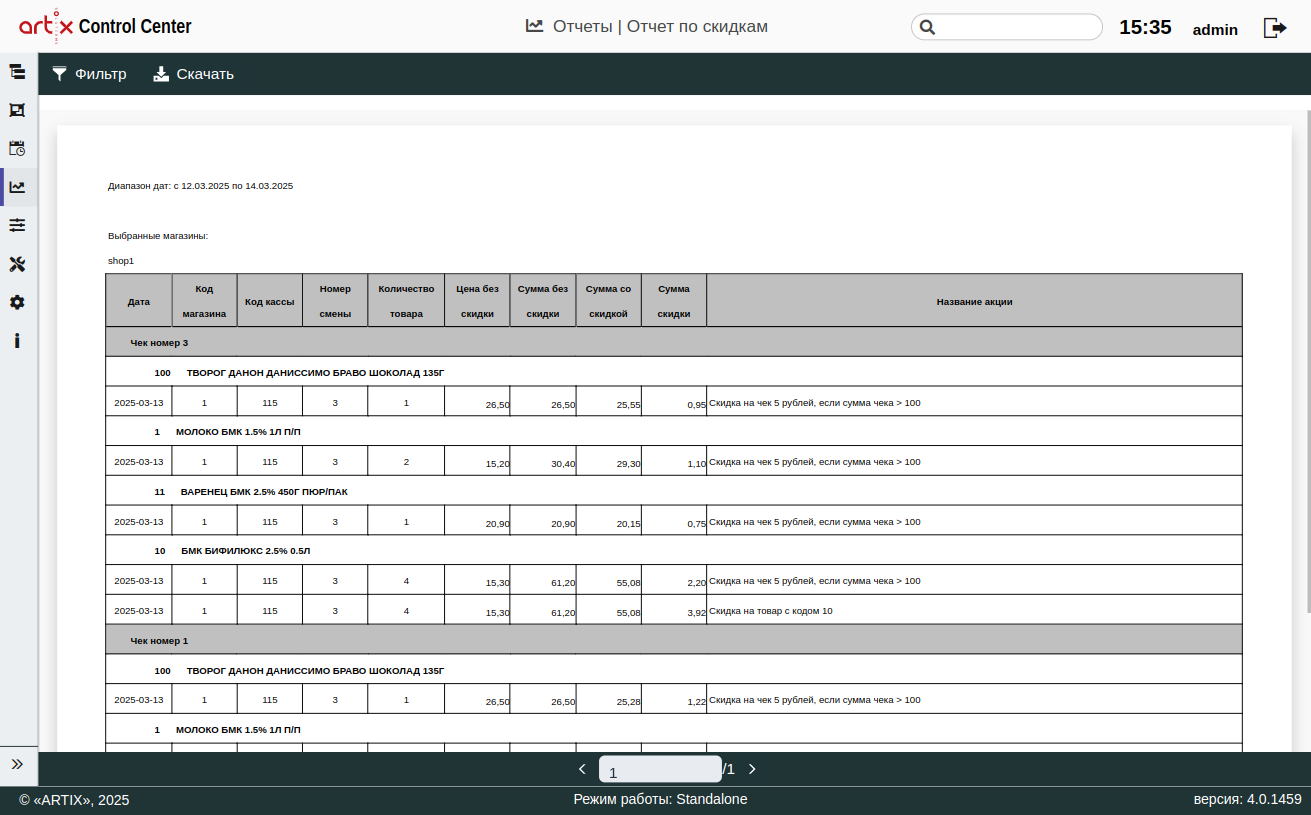
Task: Click the версия: 4.0.1459 status text
Action: pyautogui.click(x=1247, y=799)
